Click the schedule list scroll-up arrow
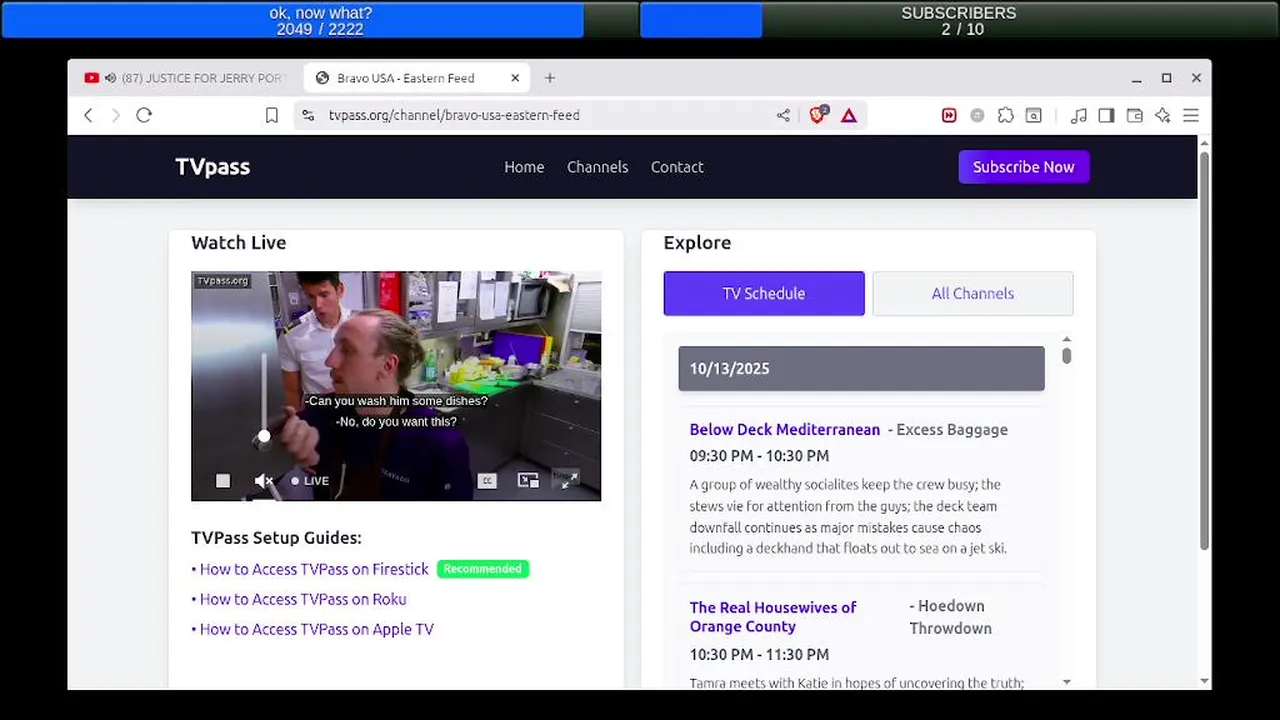 tap(1066, 340)
